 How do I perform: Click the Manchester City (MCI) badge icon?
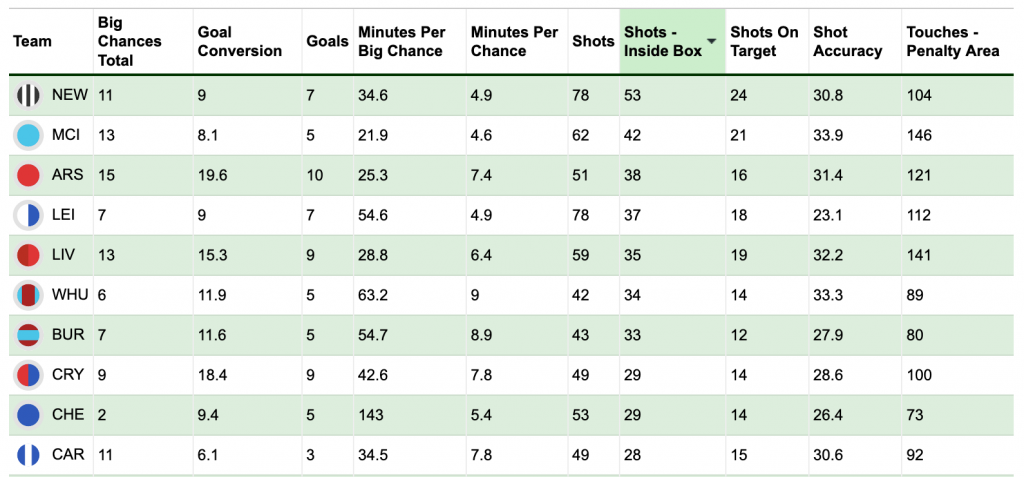click(x=29, y=135)
